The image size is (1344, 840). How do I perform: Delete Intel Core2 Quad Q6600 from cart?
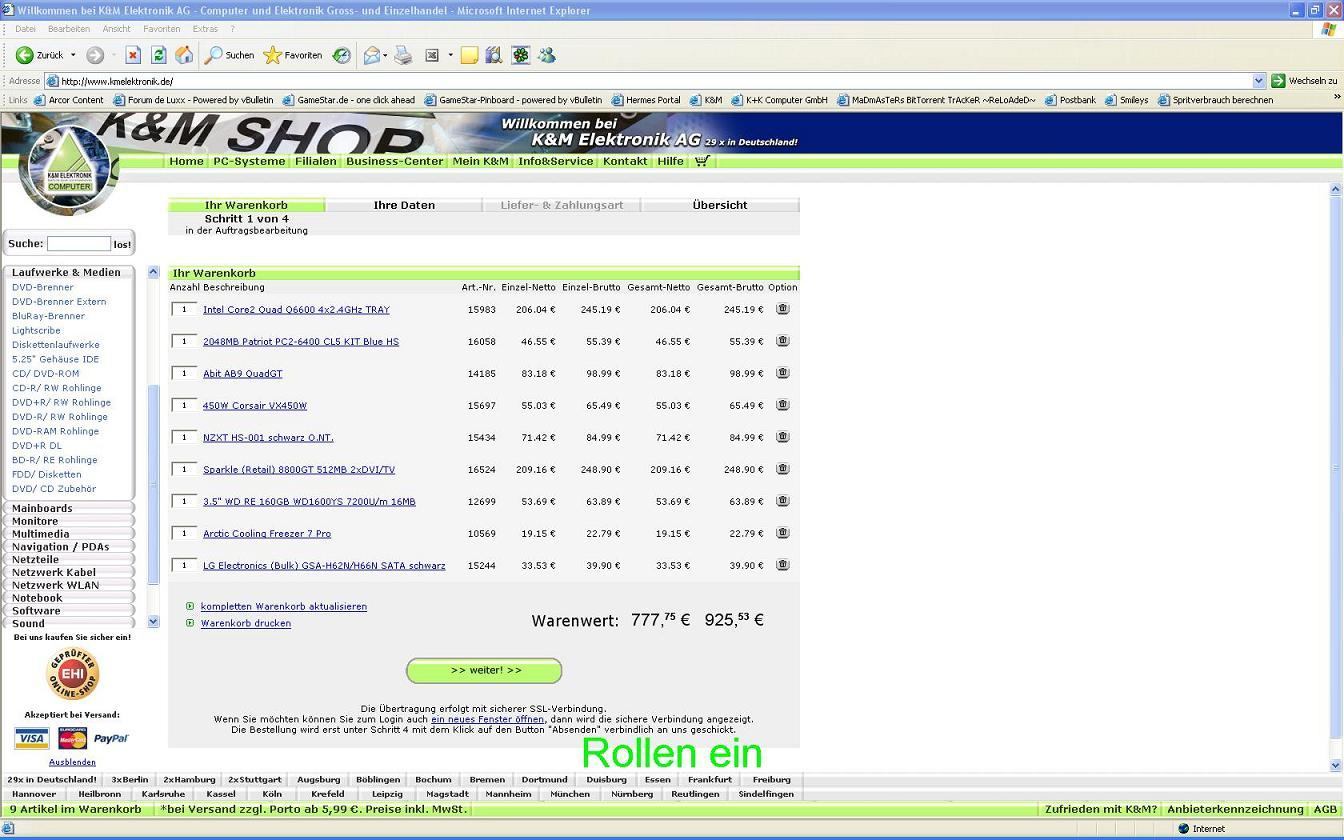tap(783, 309)
